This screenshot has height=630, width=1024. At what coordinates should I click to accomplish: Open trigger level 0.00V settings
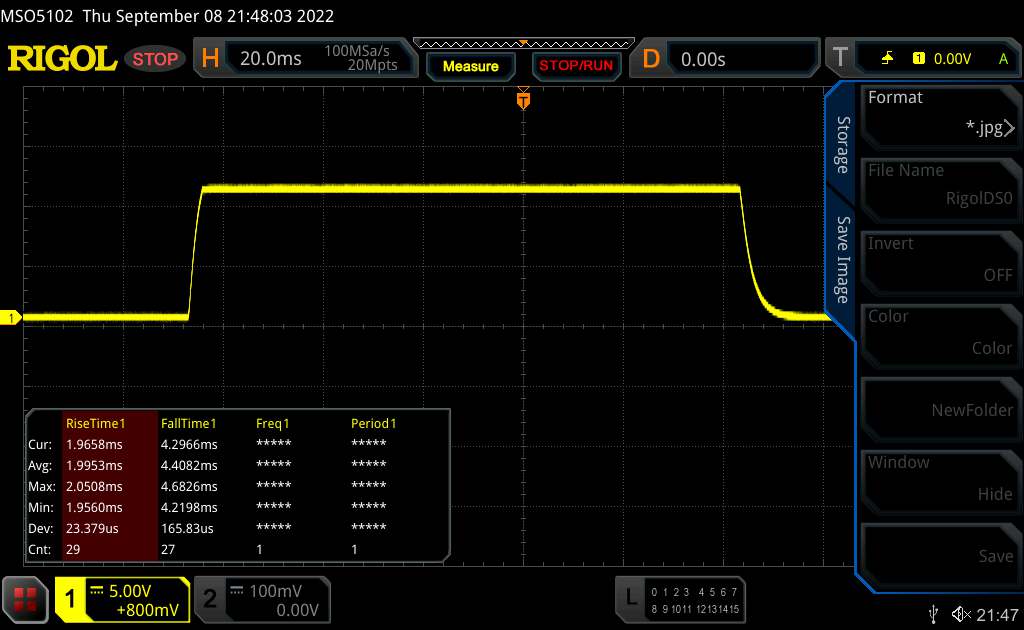pyautogui.click(x=952, y=59)
